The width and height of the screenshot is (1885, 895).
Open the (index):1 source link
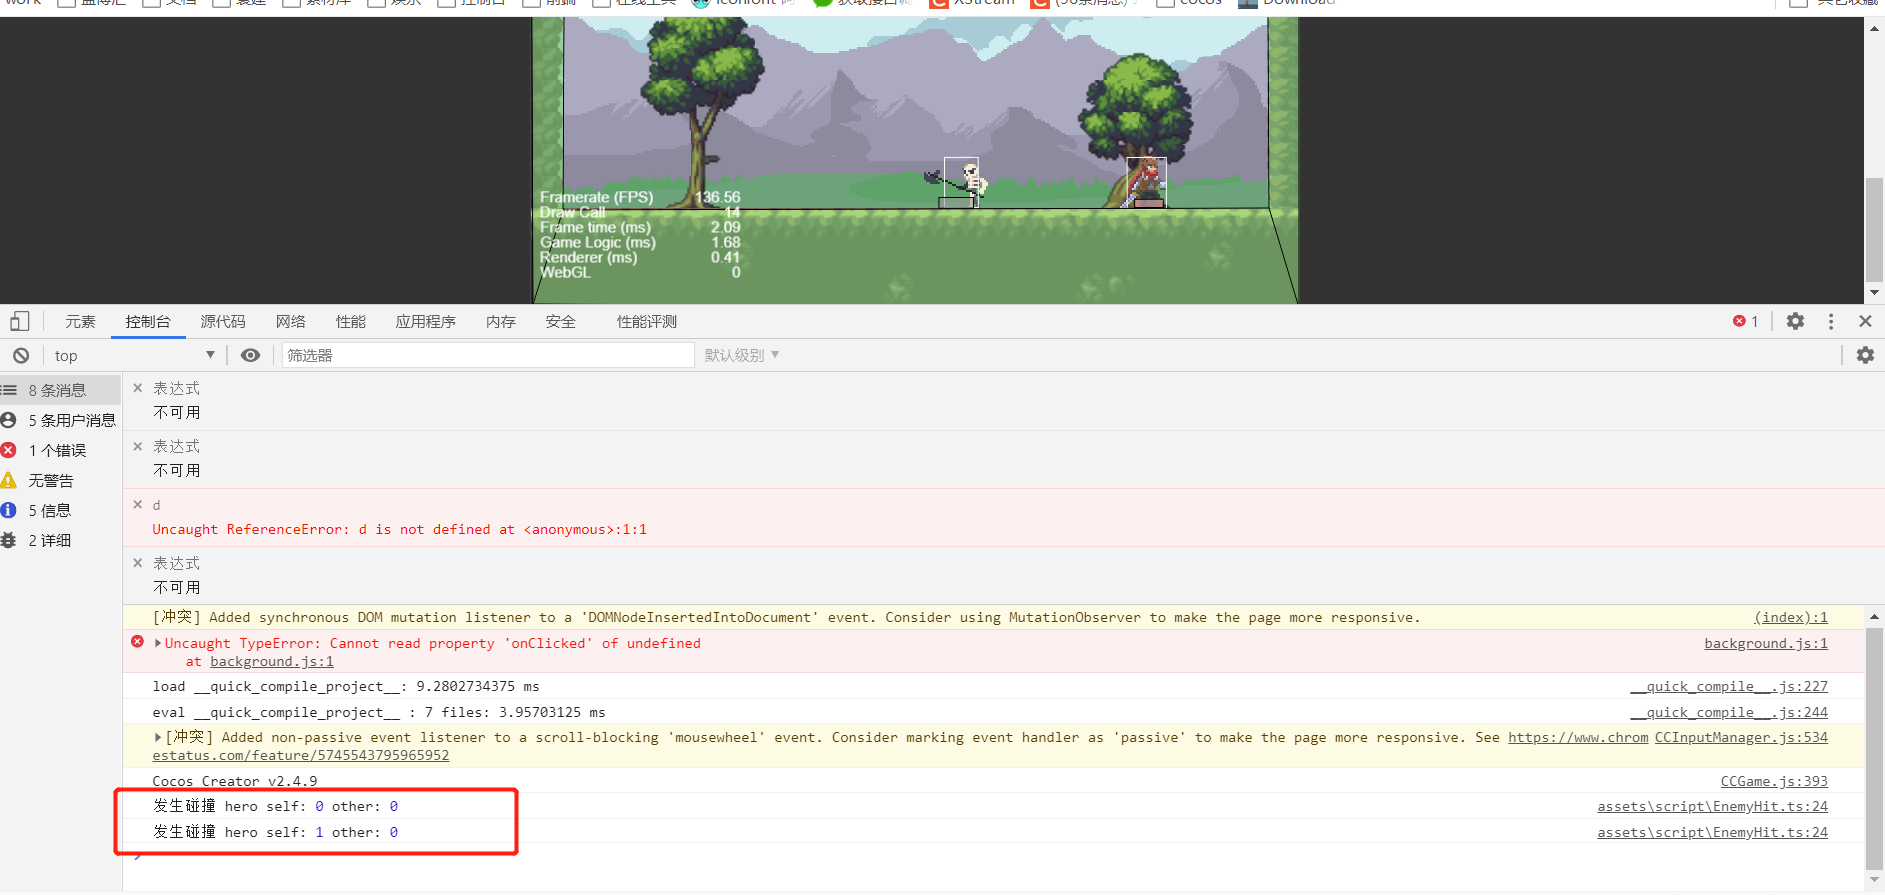1790,617
